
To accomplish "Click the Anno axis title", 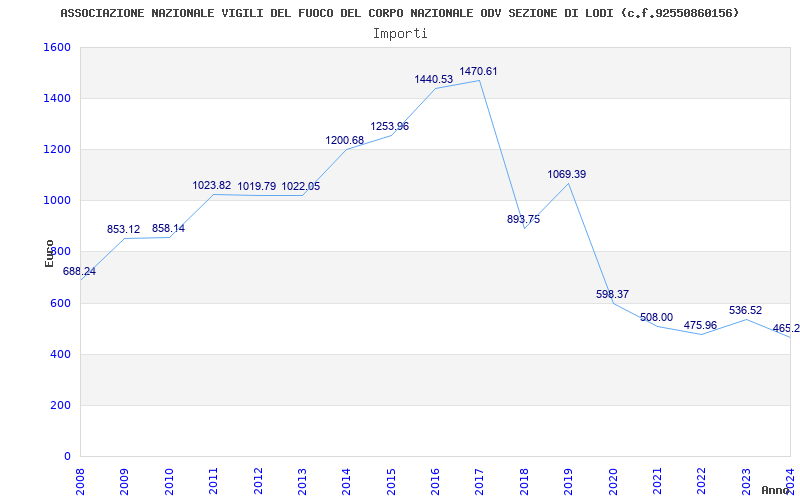I will (x=776, y=490).
